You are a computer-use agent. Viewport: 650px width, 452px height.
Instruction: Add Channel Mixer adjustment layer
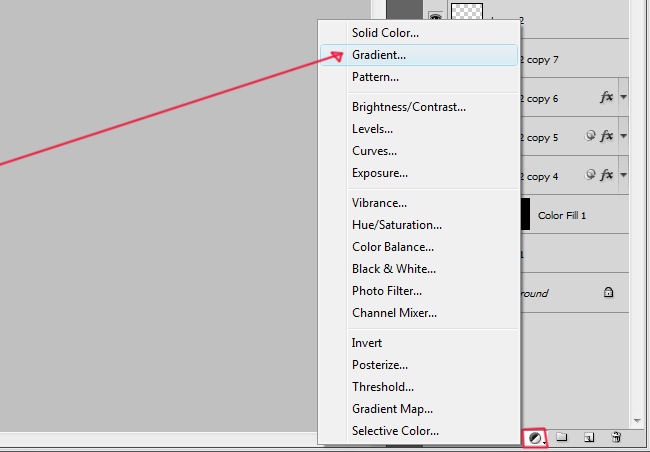click(x=419, y=313)
